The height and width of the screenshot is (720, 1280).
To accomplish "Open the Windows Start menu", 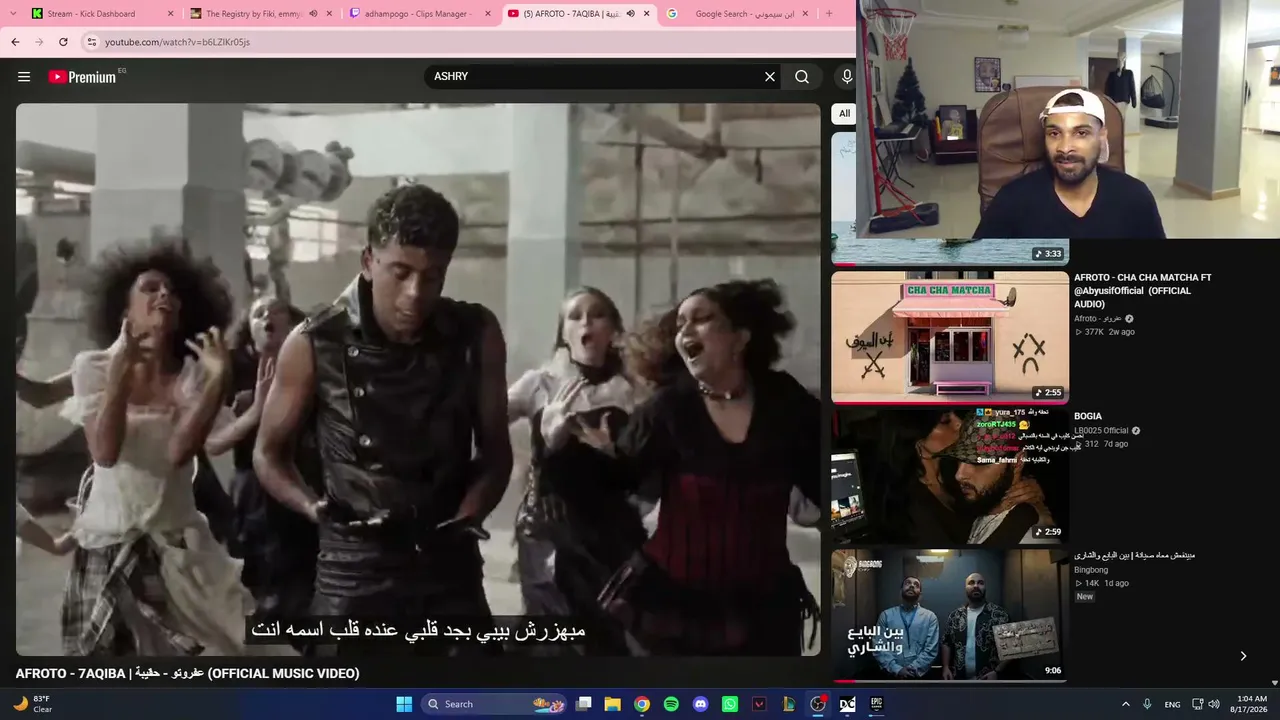I will (x=404, y=704).
